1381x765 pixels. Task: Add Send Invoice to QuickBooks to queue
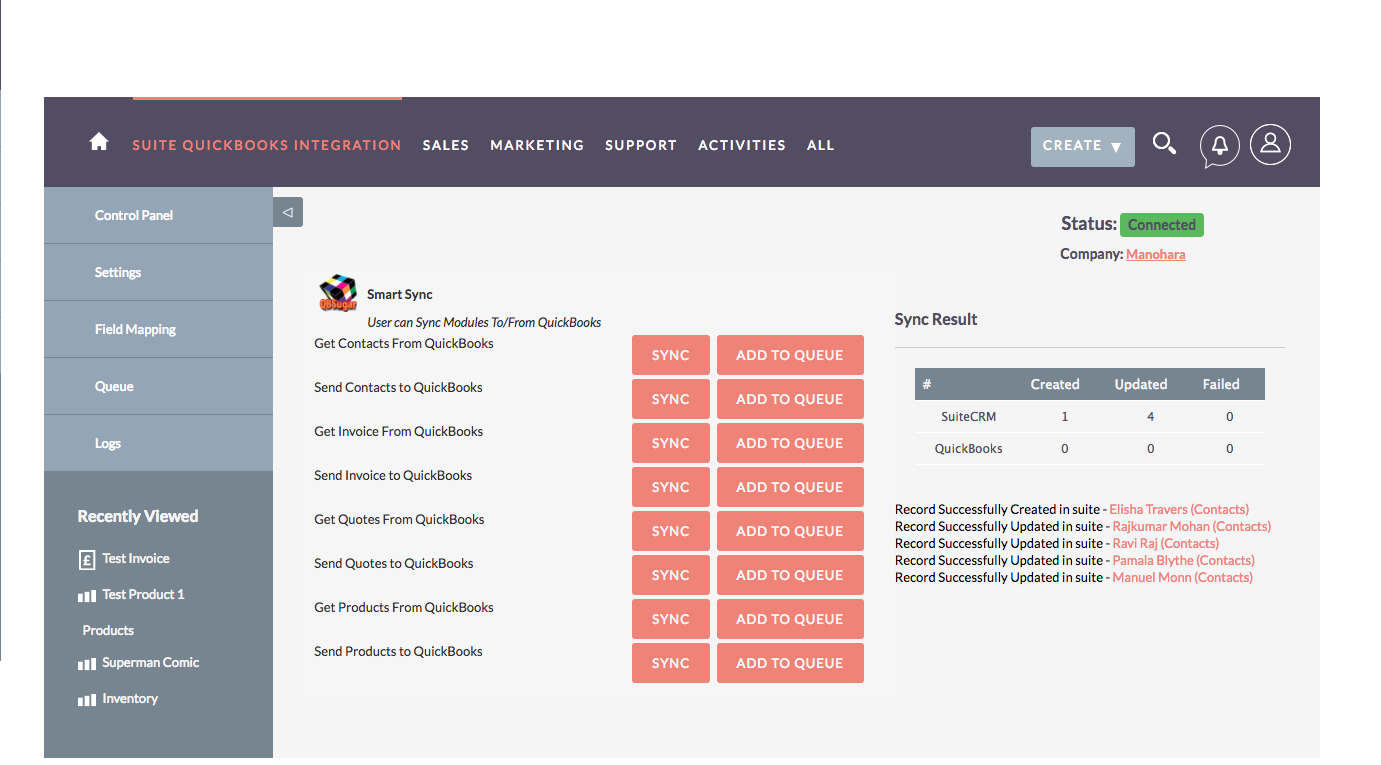(x=789, y=487)
